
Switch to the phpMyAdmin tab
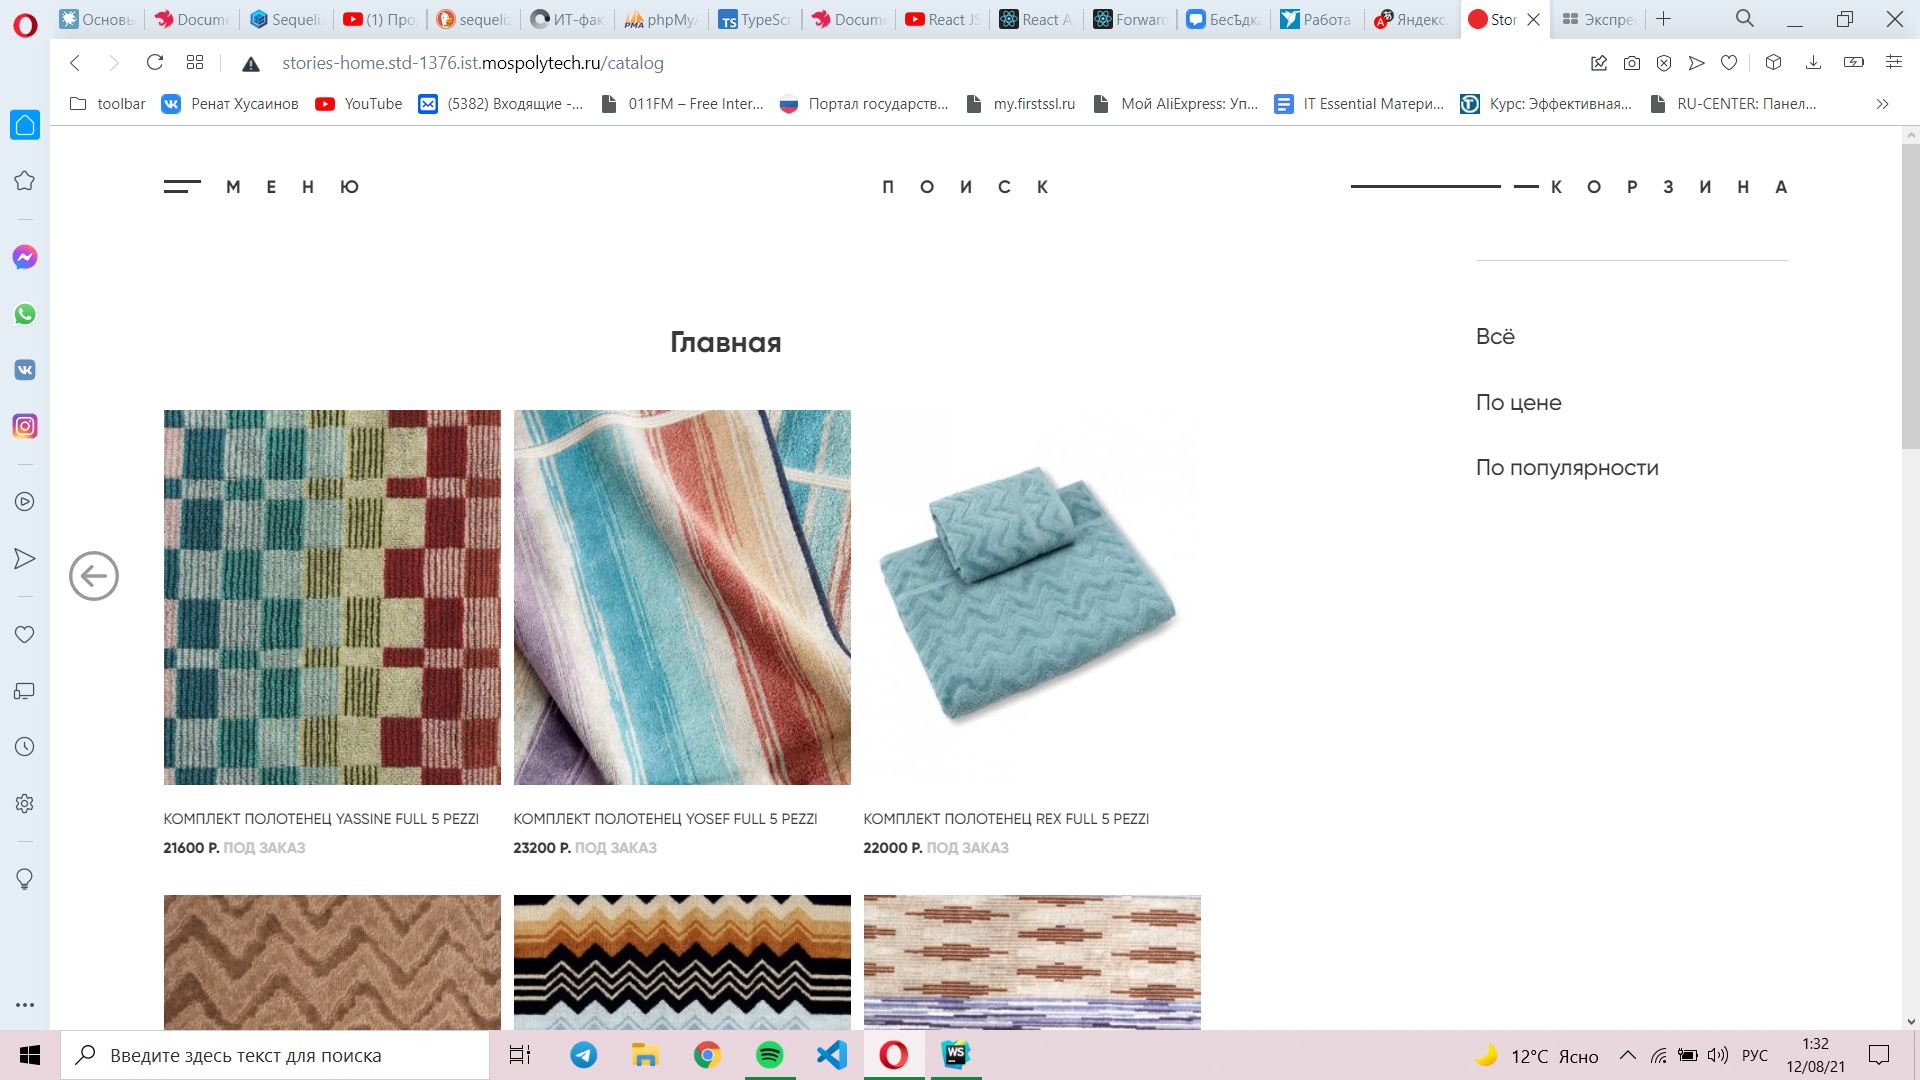[661, 19]
